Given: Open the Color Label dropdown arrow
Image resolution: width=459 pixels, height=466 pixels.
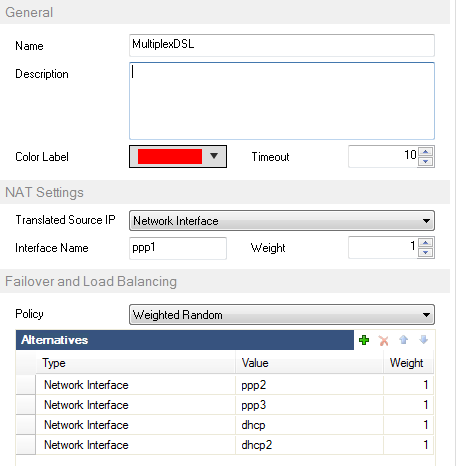Looking at the screenshot, I should pos(214,156).
